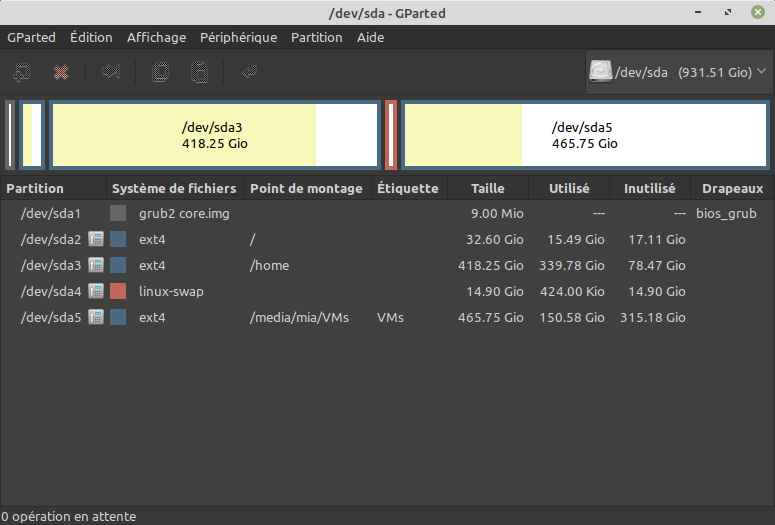Sort by Point de montage column header
The height and width of the screenshot is (525, 775).
coord(308,188)
